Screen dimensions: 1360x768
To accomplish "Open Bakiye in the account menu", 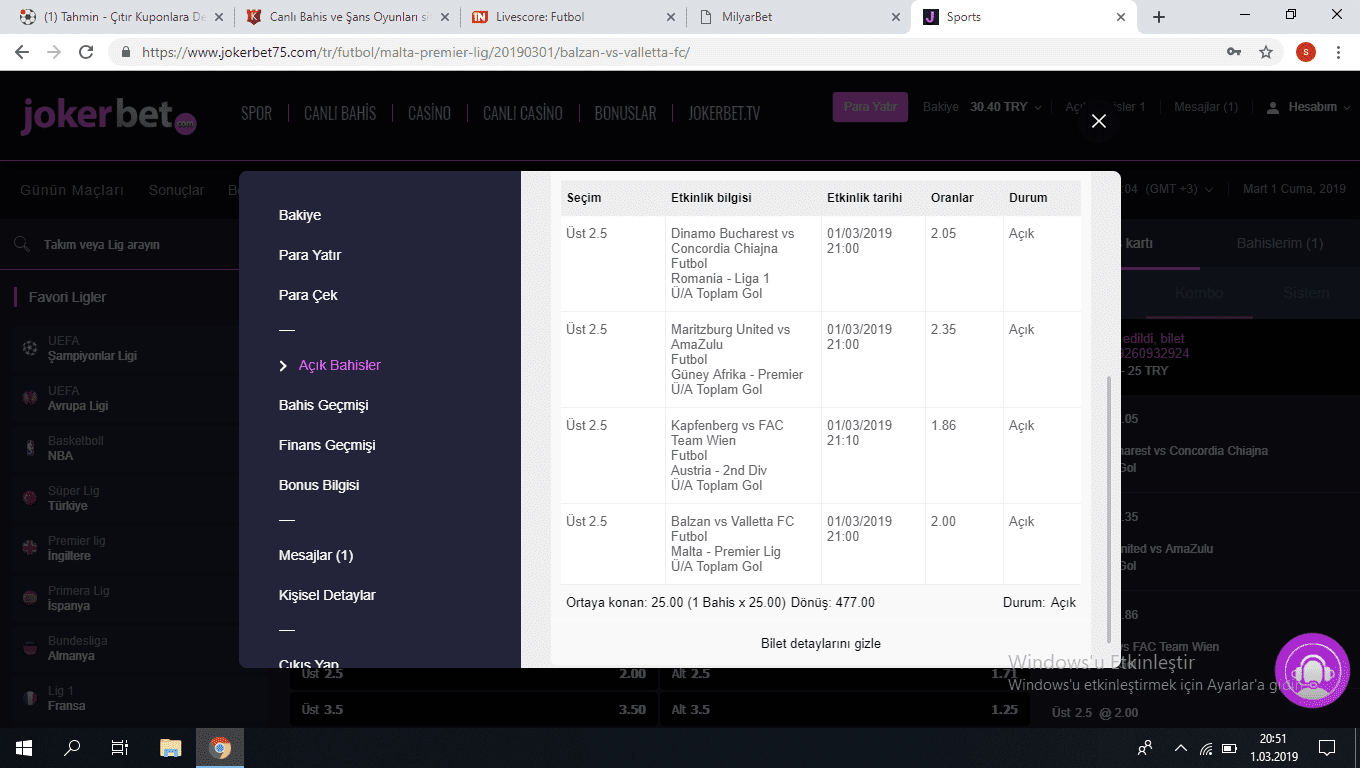I will pyautogui.click(x=300, y=215).
